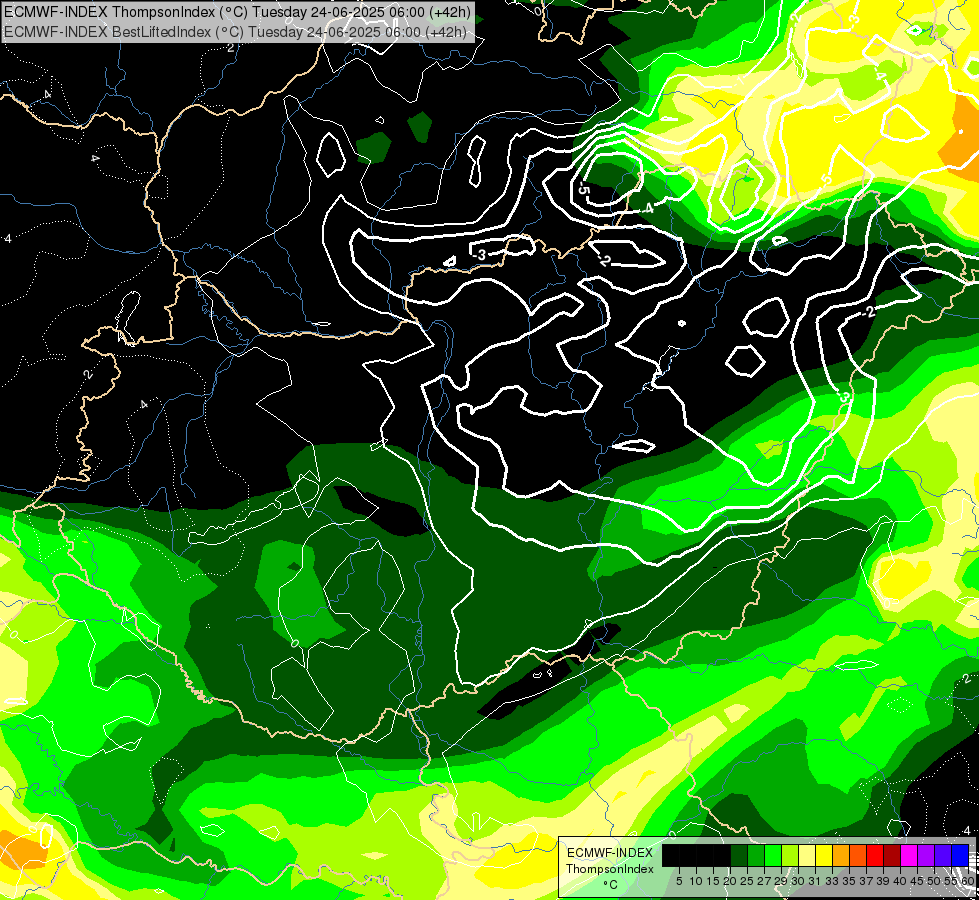
Task: Click the violet 50-55 legend swatch
Action: (942, 855)
